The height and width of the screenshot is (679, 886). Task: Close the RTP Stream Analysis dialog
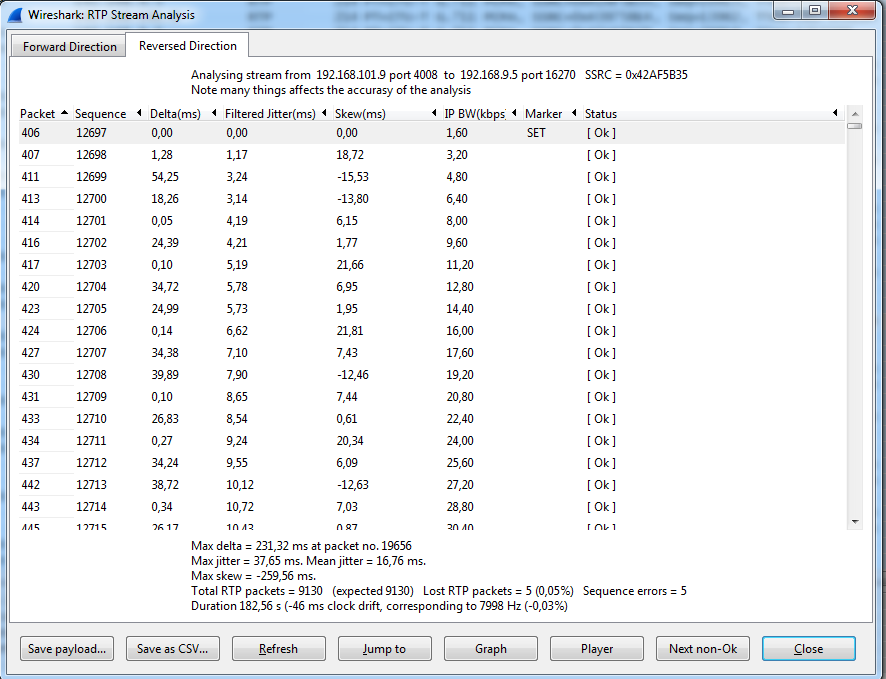coord(808,649)
